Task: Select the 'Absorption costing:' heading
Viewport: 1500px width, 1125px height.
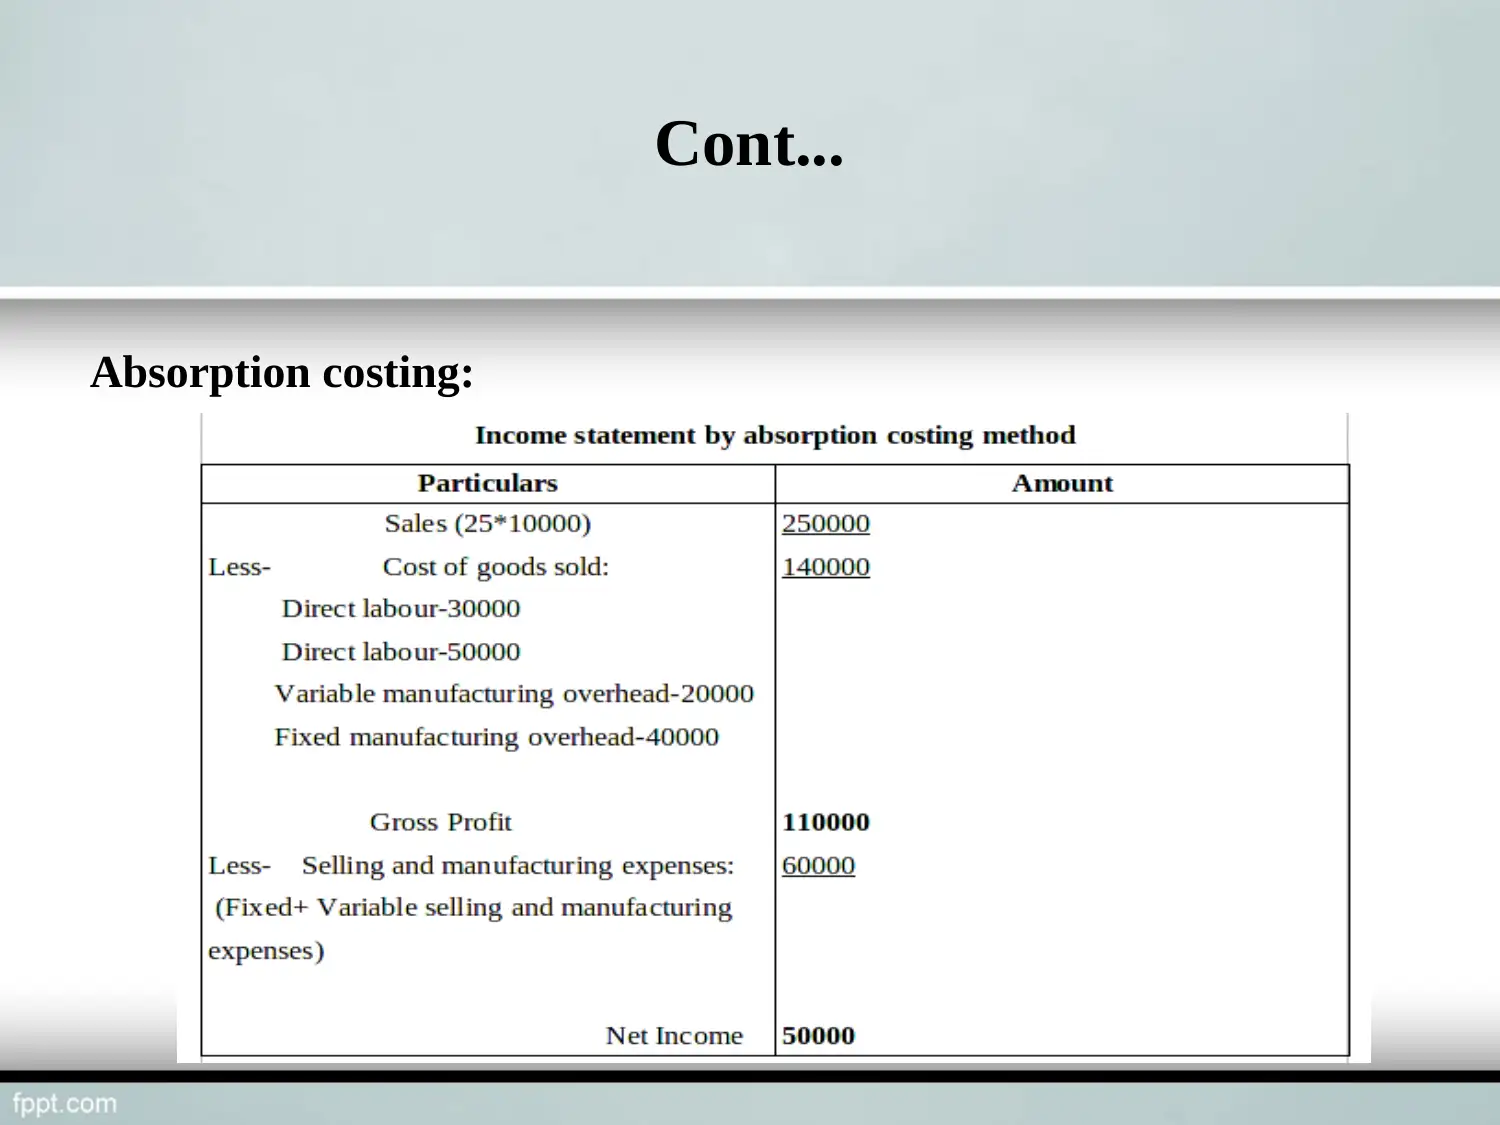Action: pos(282,373)
